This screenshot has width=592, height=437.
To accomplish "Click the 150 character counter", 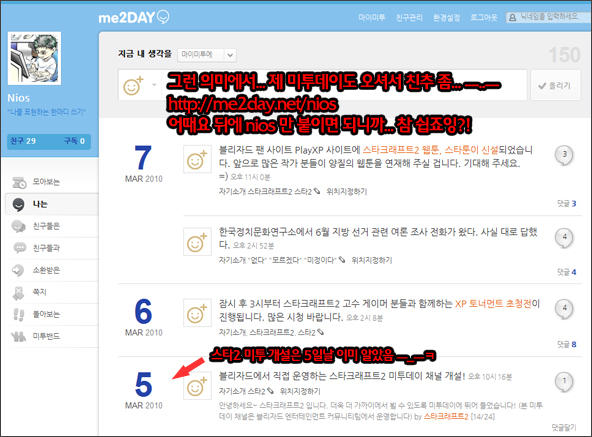I will 564,55.
